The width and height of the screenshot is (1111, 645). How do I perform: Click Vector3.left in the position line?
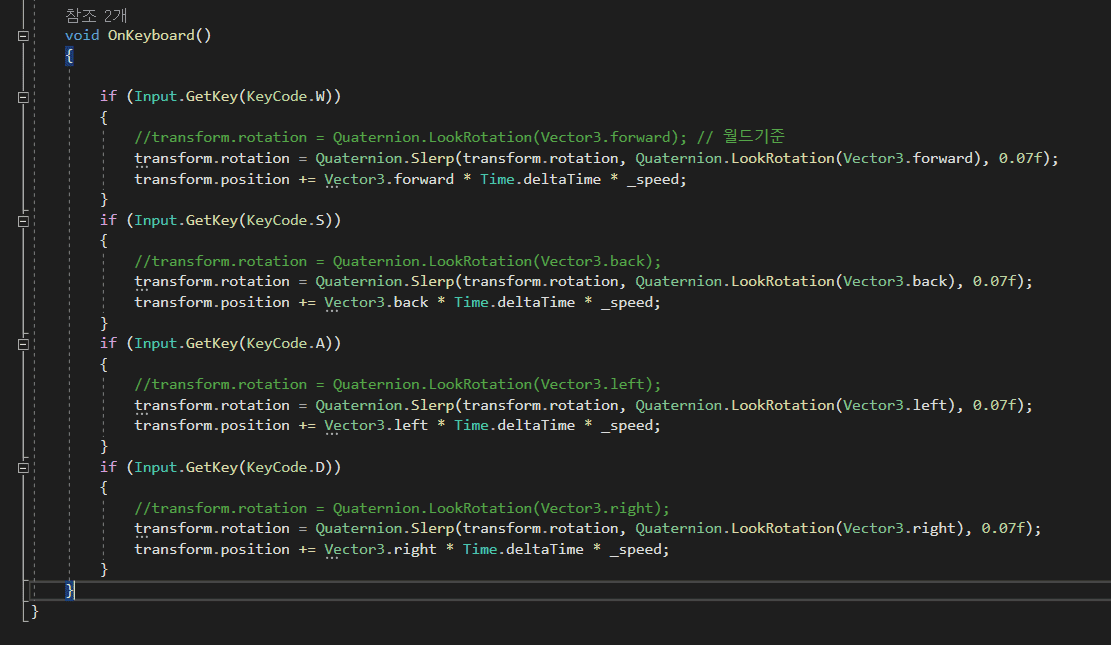pos(376,425)
